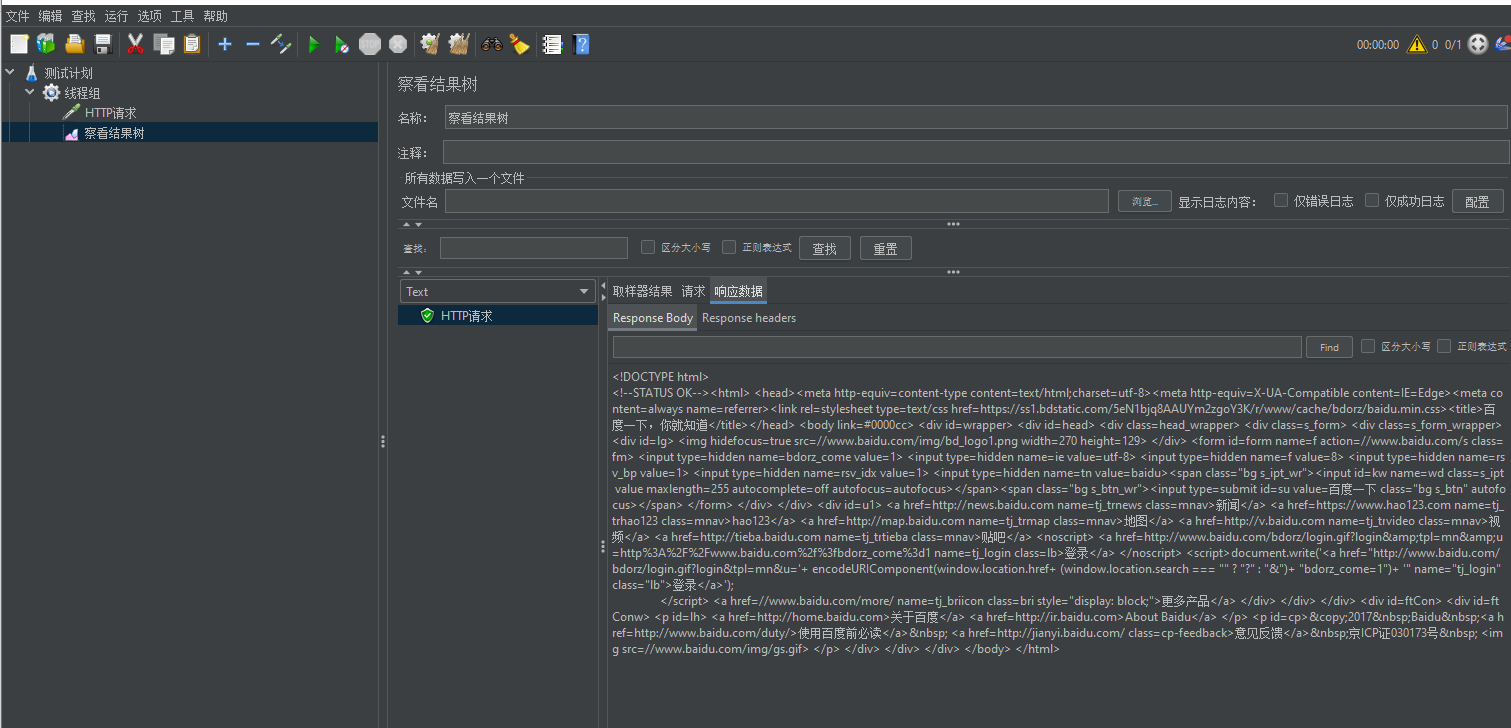Focus the 名称 input field
The width and height of the screenshot is (1511, 728).
click(x=975, y=118)
